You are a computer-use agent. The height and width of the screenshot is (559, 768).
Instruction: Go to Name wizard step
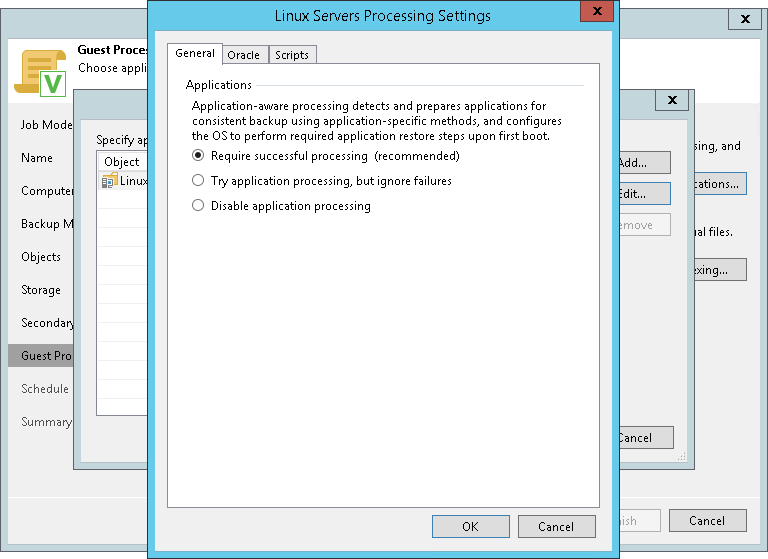click(x=37, y=158)
